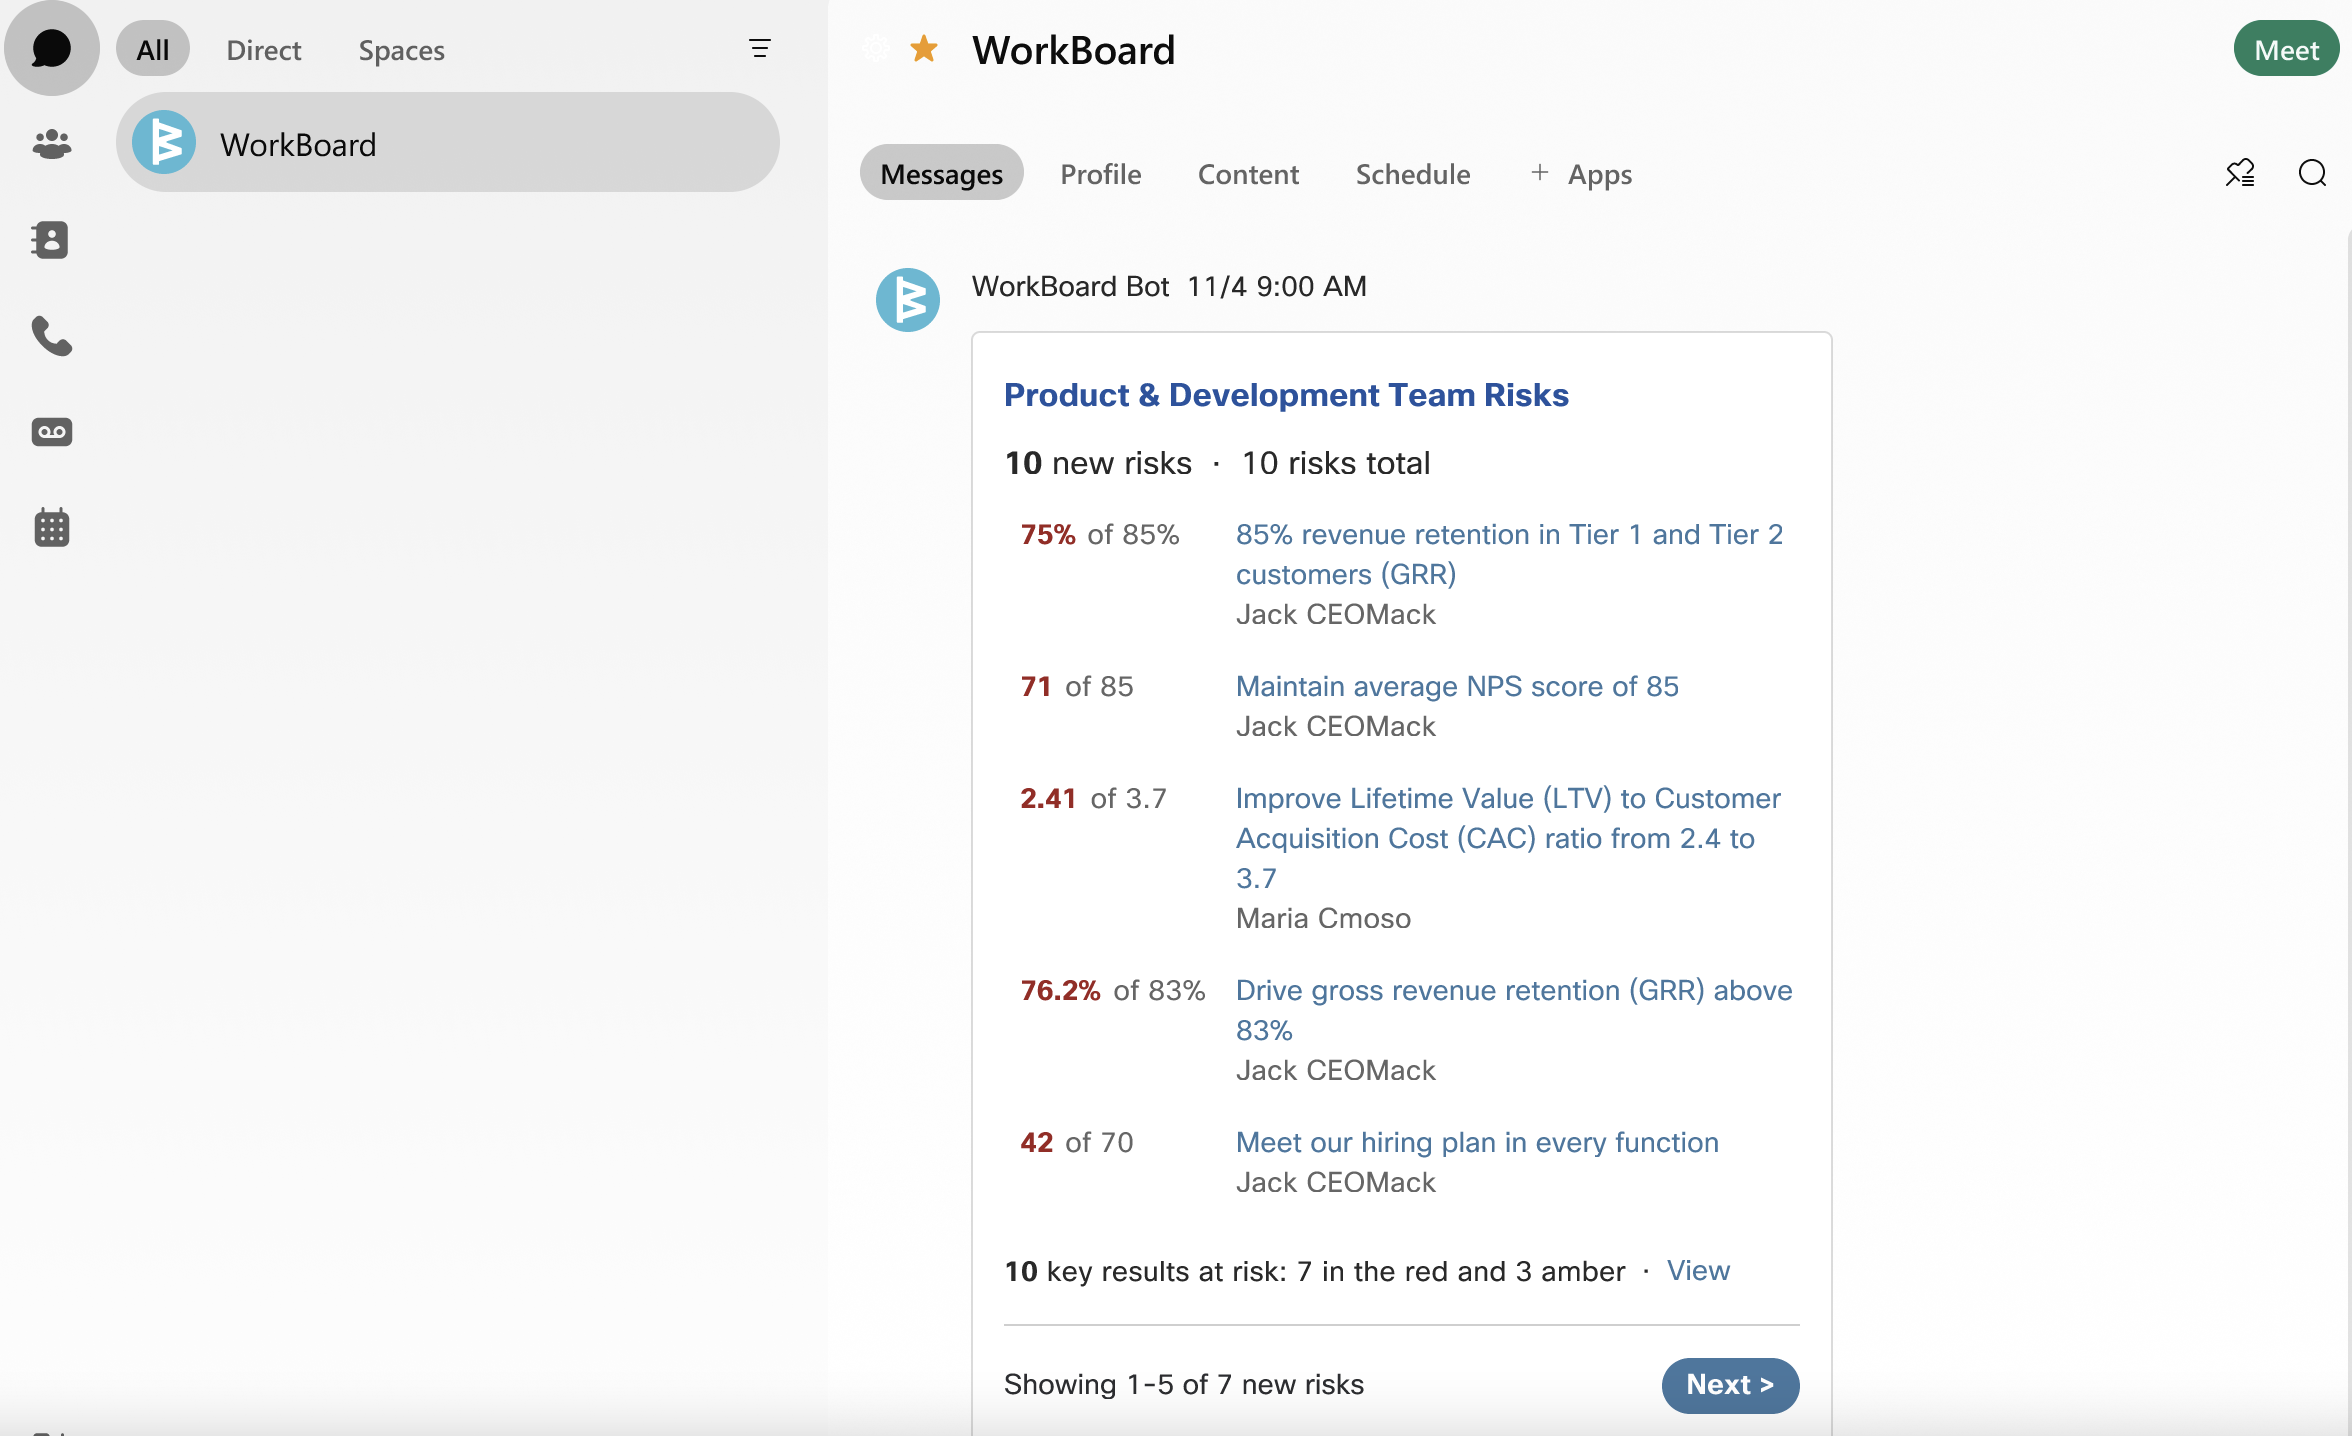Open pinned messages icon
Viewport: 2352px width, 1436px height.
[2240, 173]
